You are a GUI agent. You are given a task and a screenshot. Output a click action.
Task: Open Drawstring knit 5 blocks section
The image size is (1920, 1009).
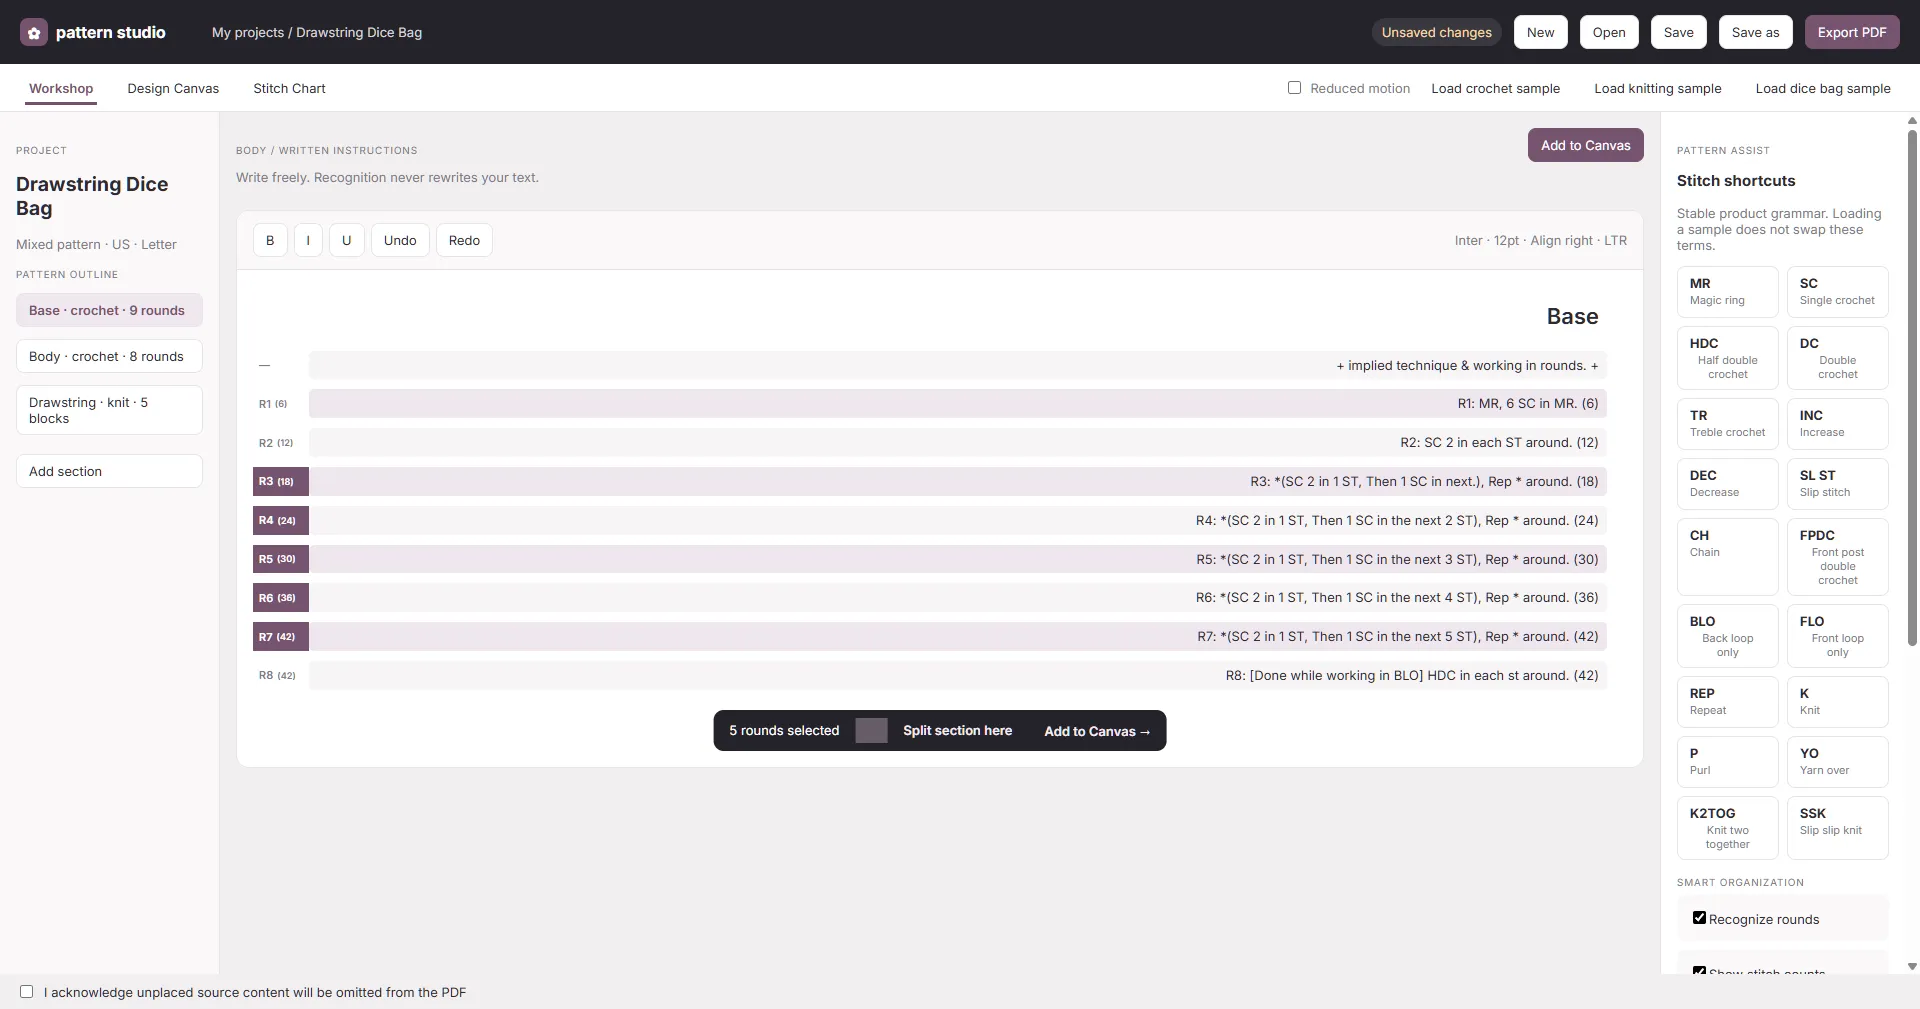coord(109,410)
